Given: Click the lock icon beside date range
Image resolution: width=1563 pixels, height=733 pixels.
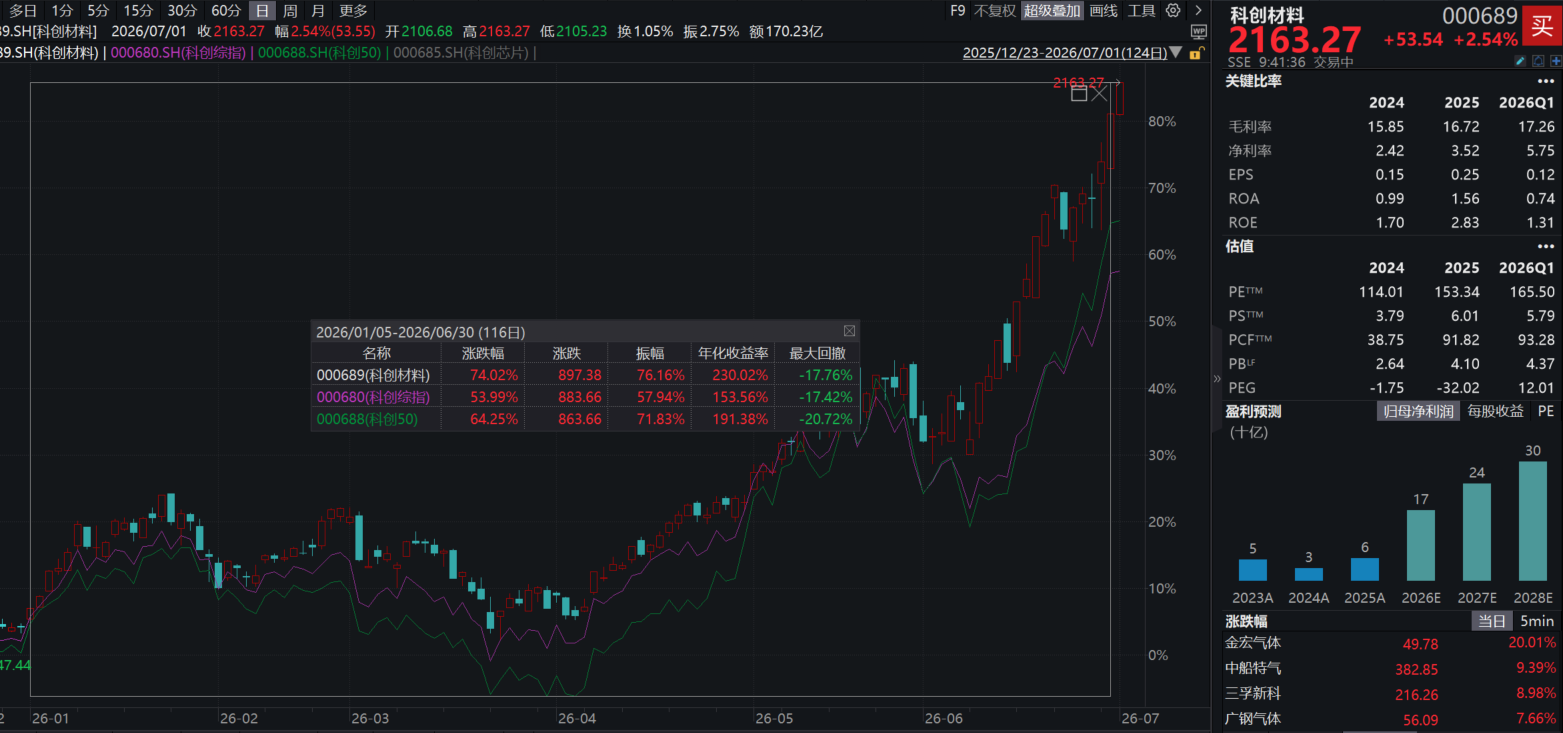Looking at the screenshot, I should pos(1197,53).
